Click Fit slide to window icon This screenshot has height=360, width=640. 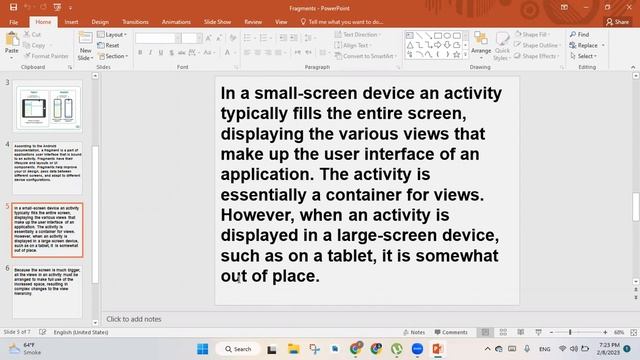[x=633, y=332]
